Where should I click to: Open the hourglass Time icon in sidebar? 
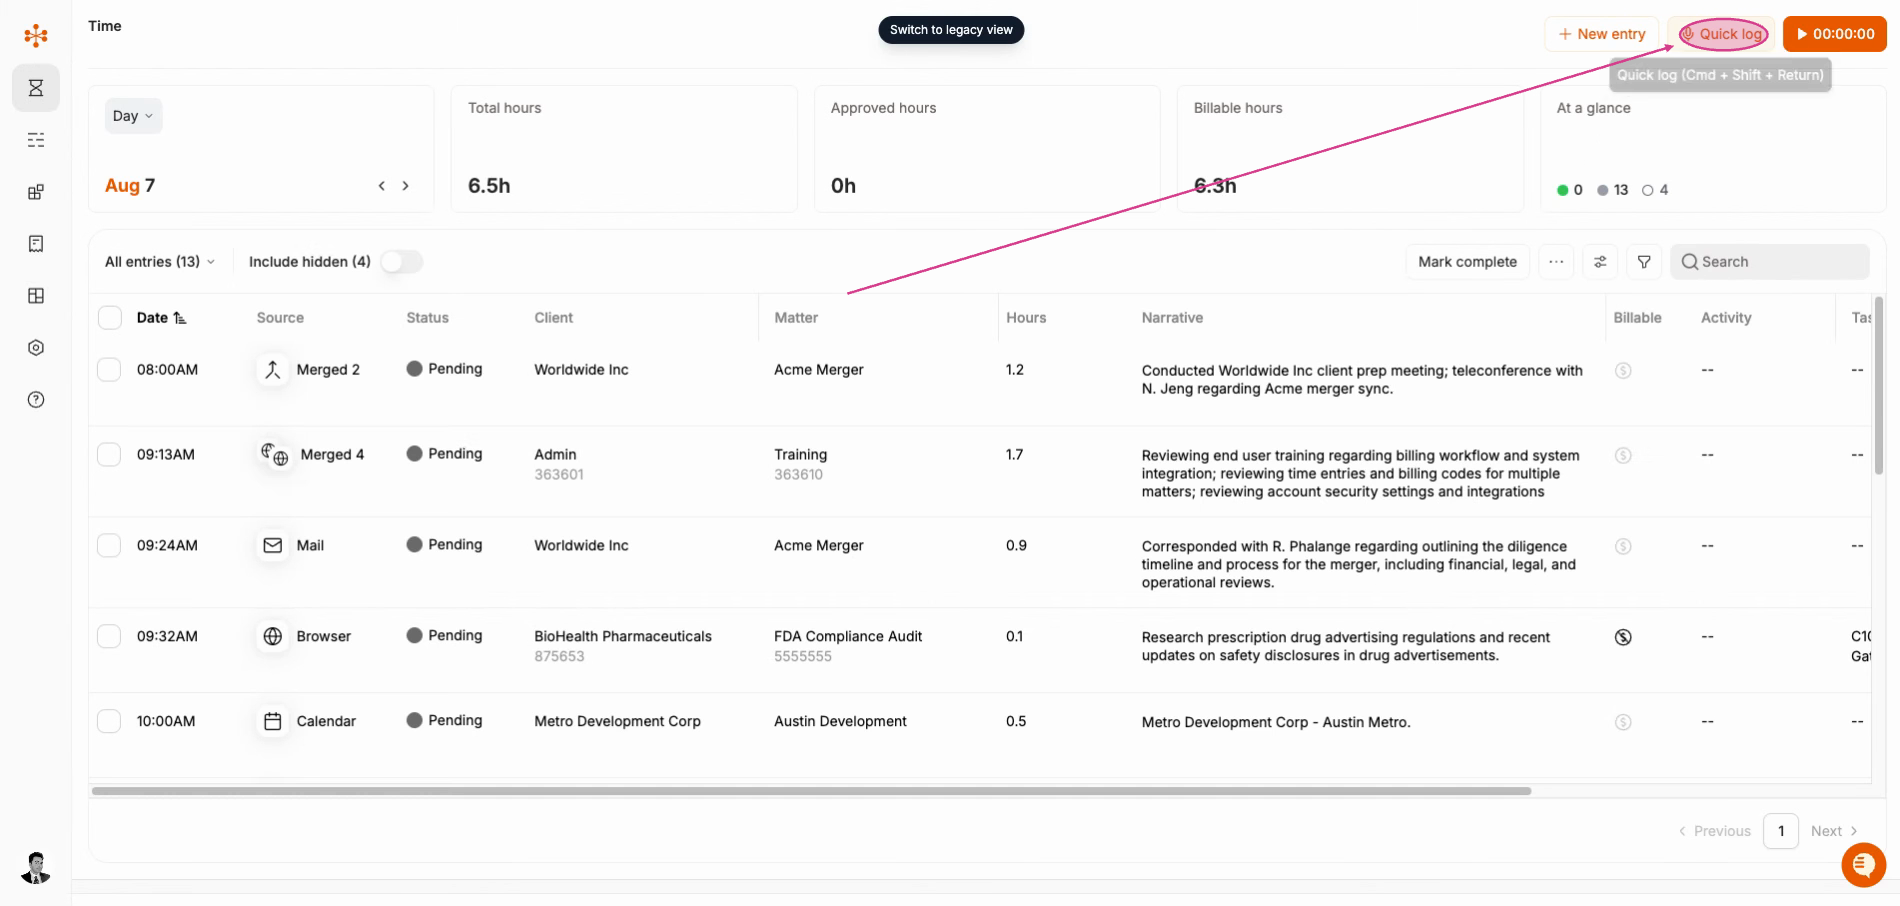[x=36, y=88]
